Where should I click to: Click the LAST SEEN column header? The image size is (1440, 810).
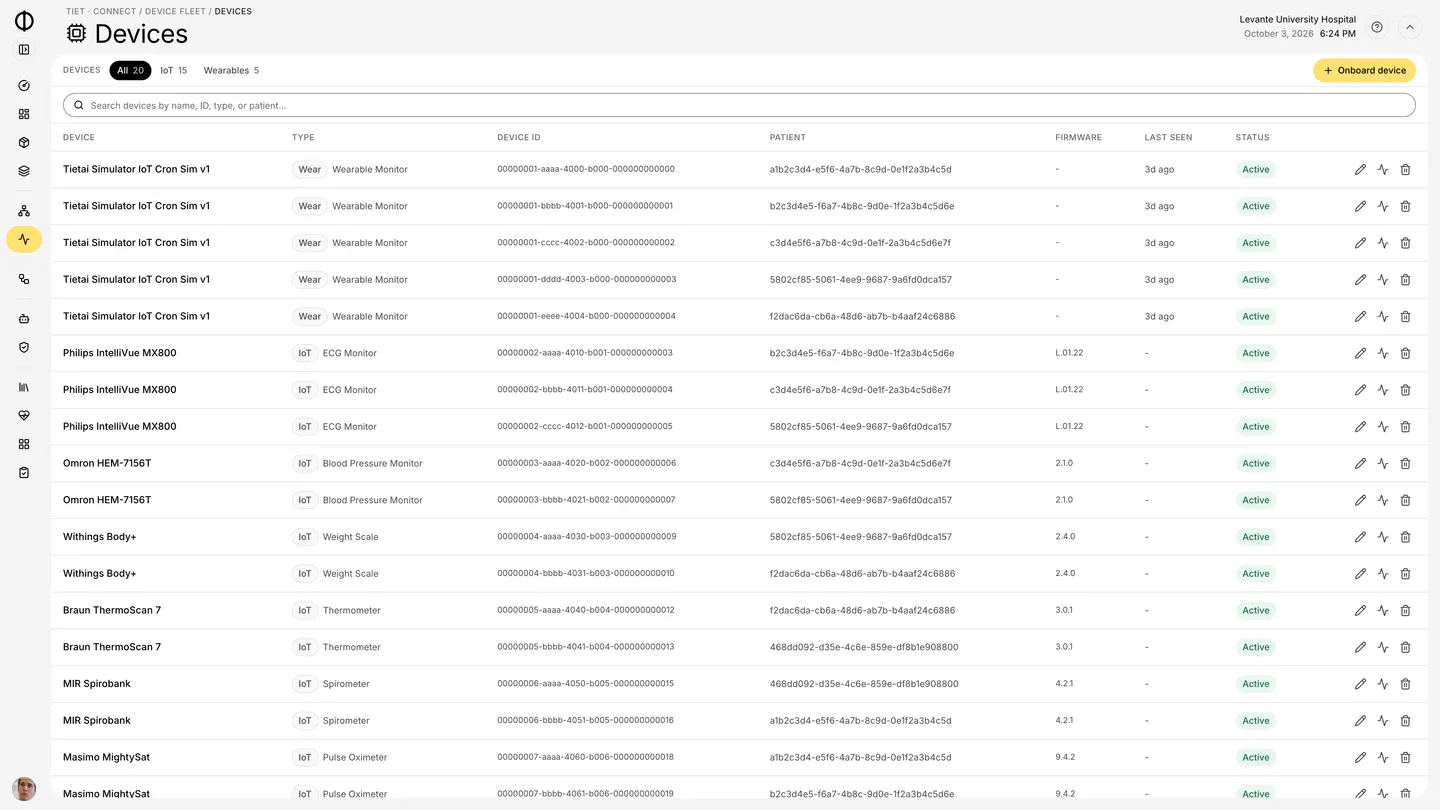point(1168,138)
